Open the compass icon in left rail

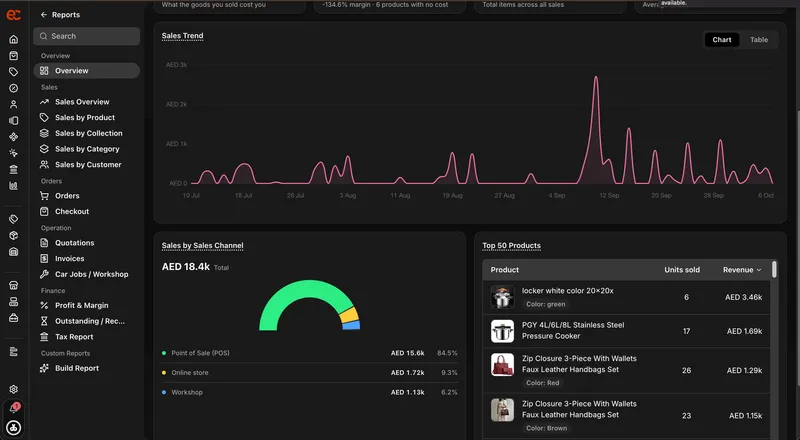14,88
